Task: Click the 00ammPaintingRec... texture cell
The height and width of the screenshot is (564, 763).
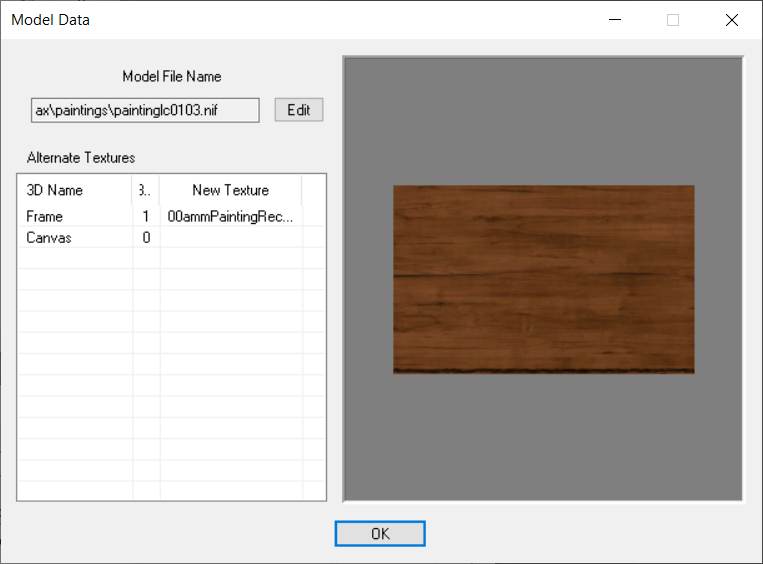Action: [x=231, y=217]
